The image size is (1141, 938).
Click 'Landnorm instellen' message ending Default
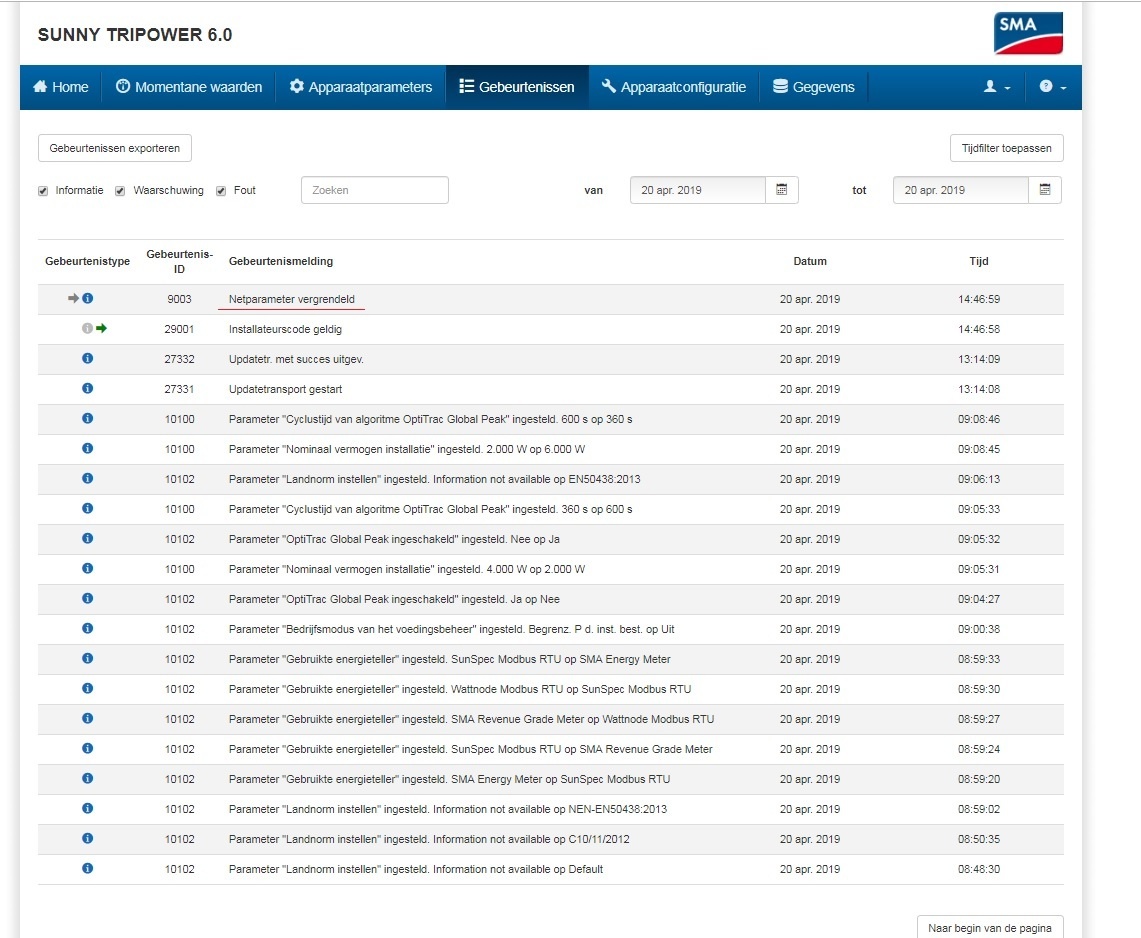click(x=416, y=869)
